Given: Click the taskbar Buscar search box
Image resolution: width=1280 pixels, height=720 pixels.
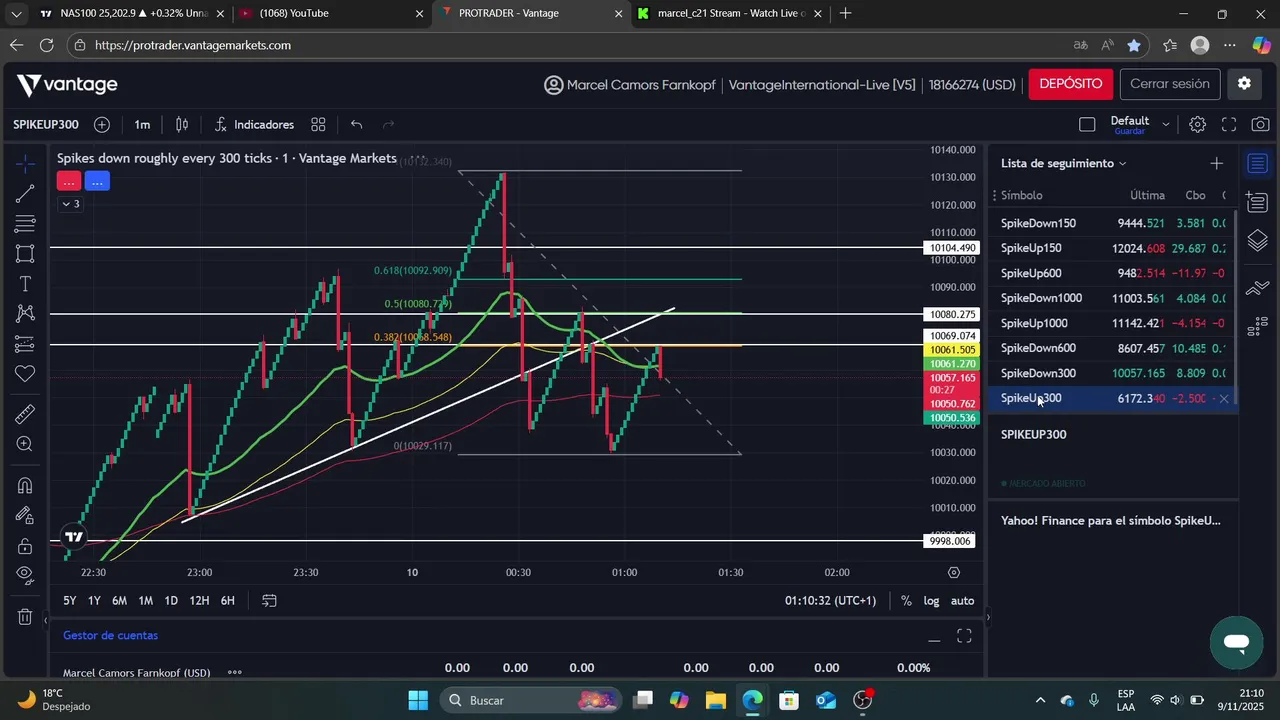Looking at the screenshot, I should tap(530, 700).
